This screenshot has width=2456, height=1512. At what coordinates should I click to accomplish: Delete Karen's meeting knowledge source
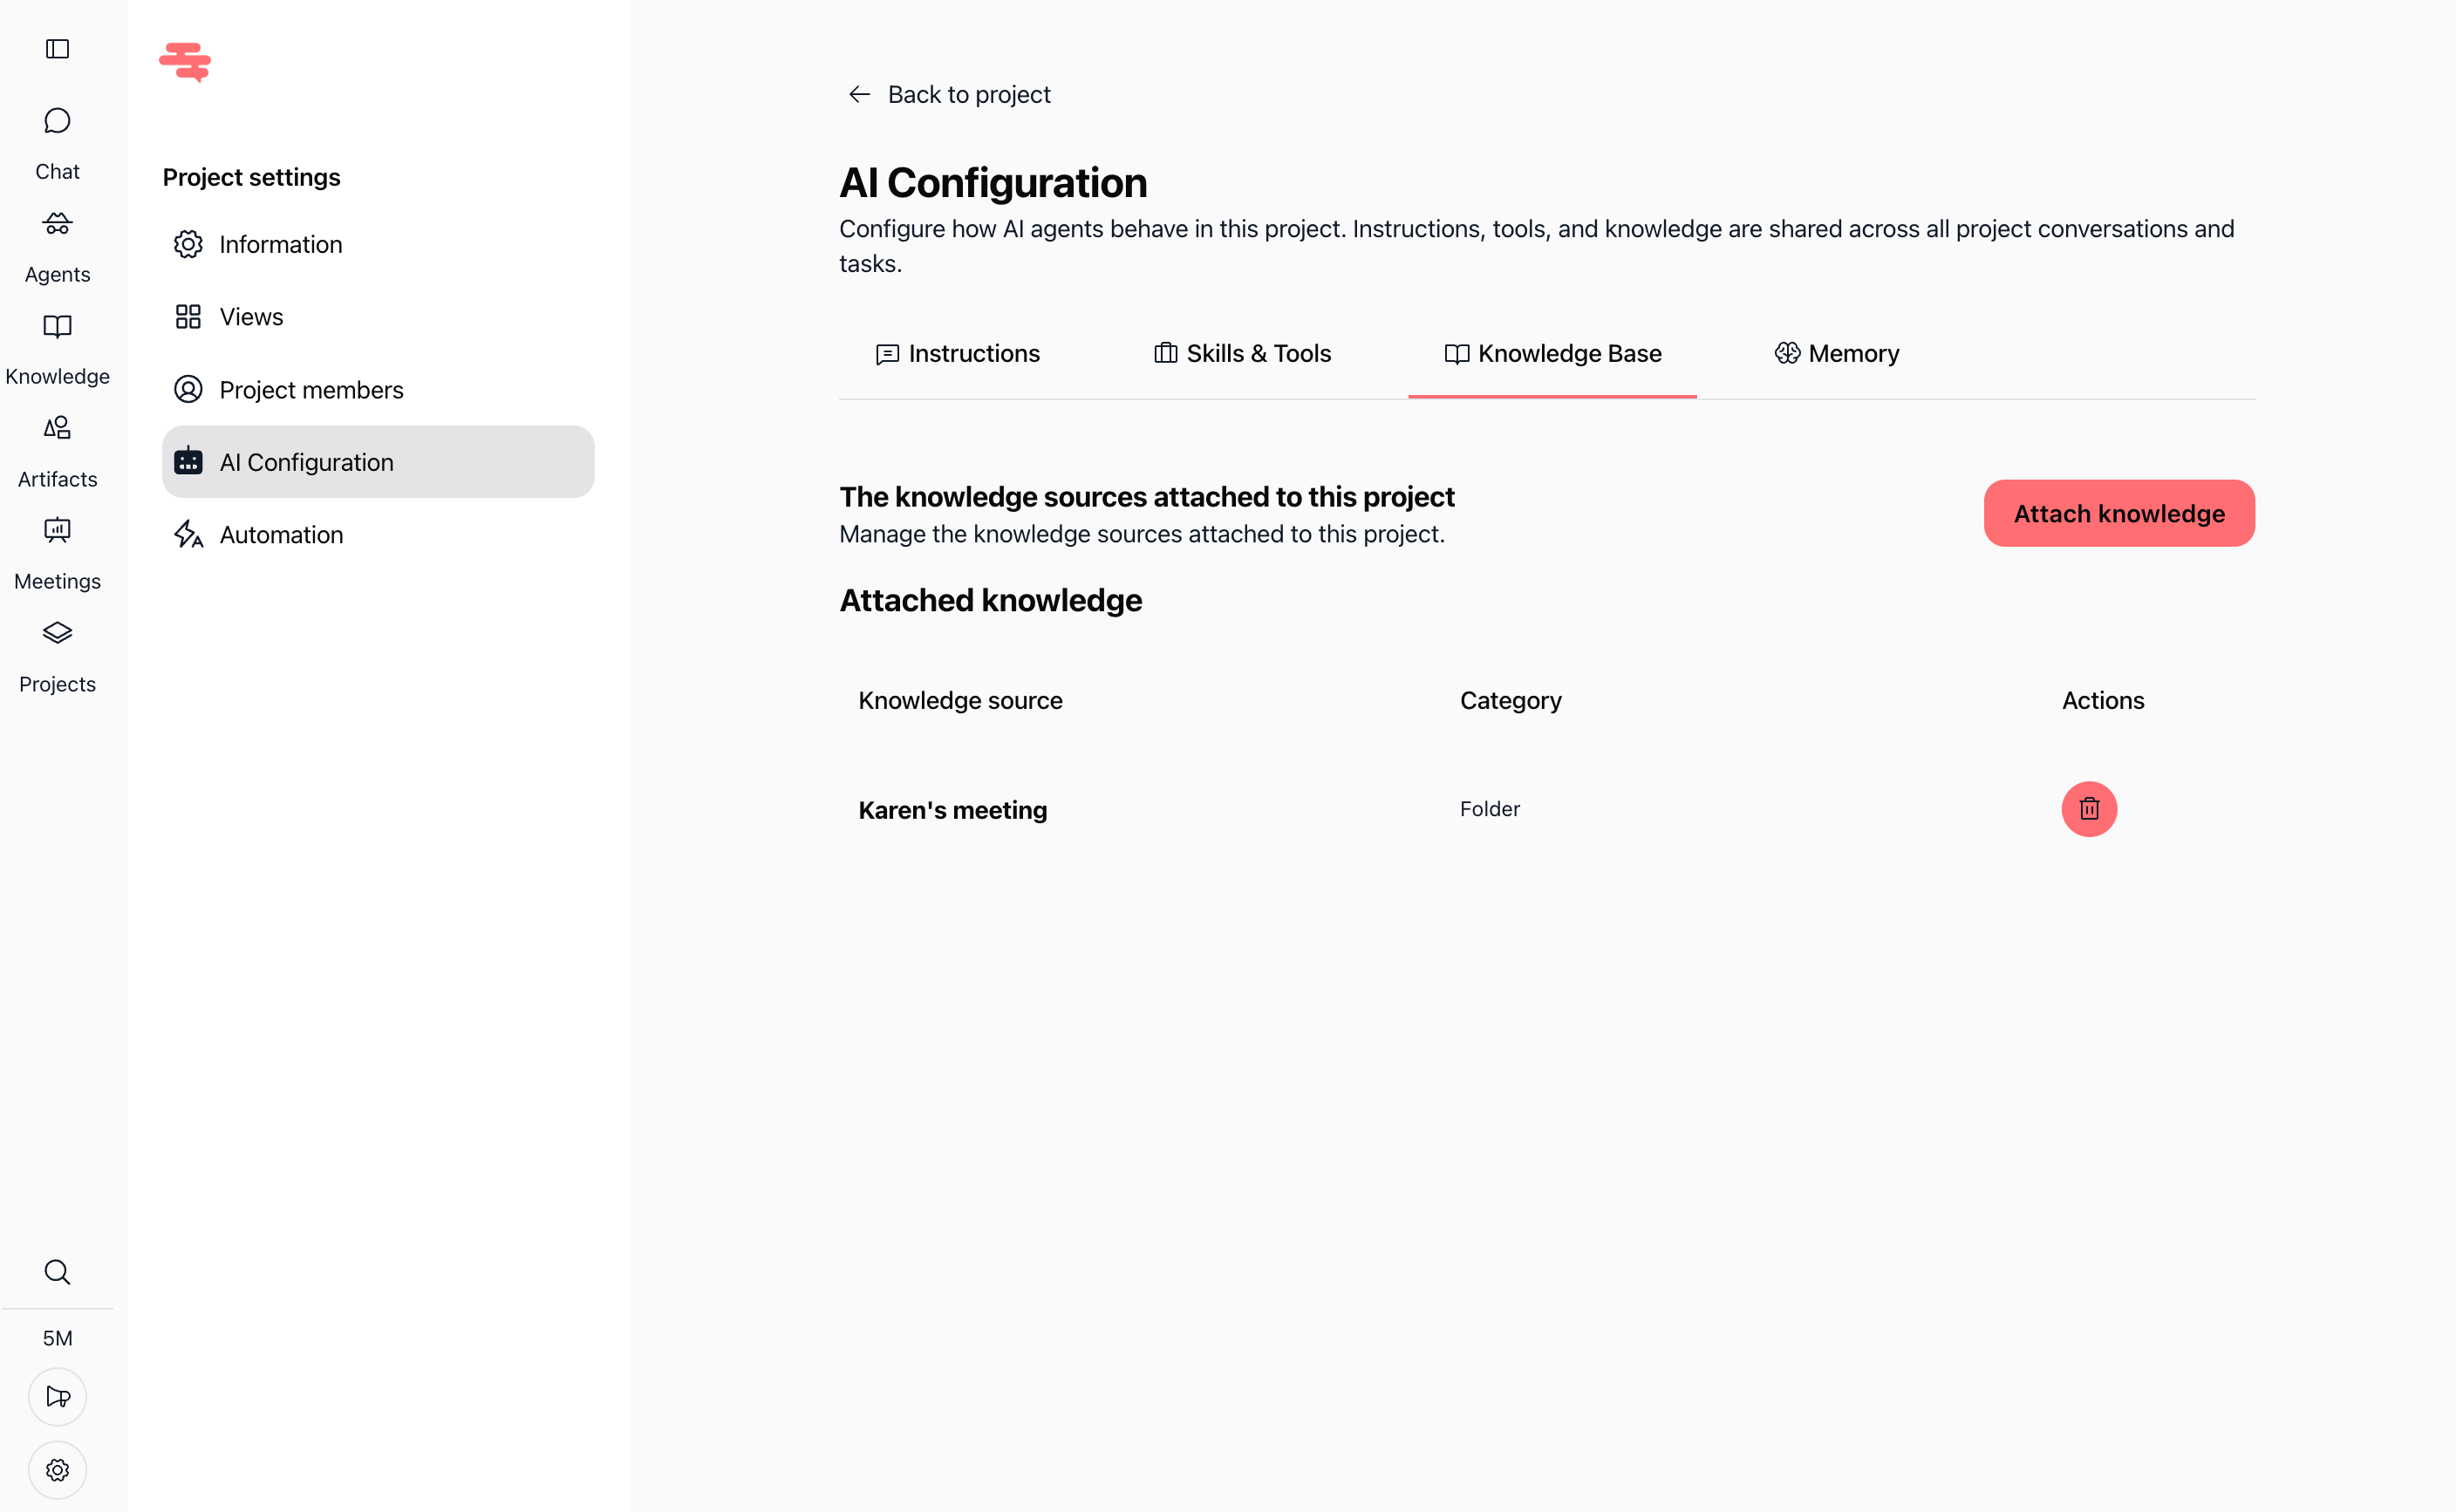point(2088,808)
